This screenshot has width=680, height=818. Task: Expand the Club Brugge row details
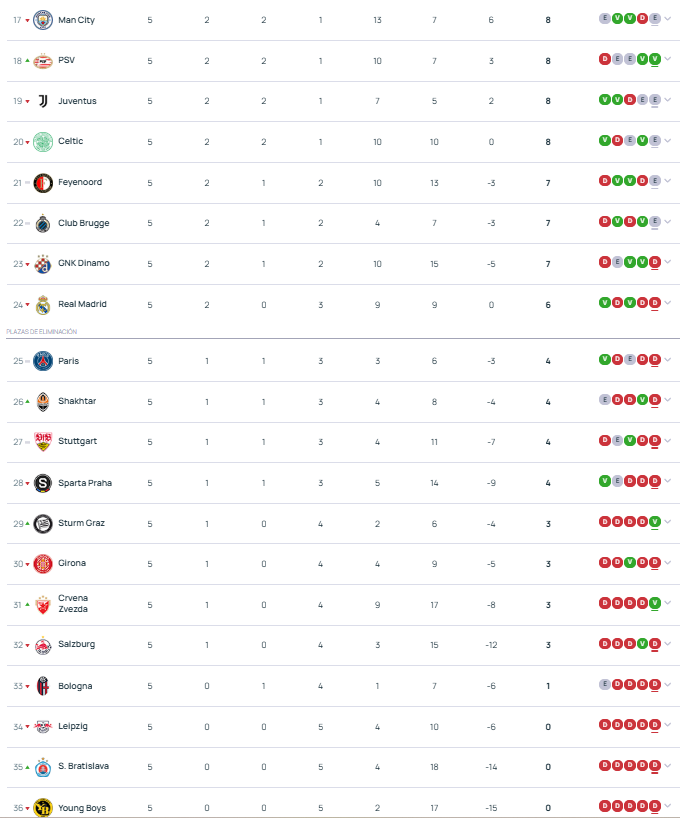click(668, 222)
